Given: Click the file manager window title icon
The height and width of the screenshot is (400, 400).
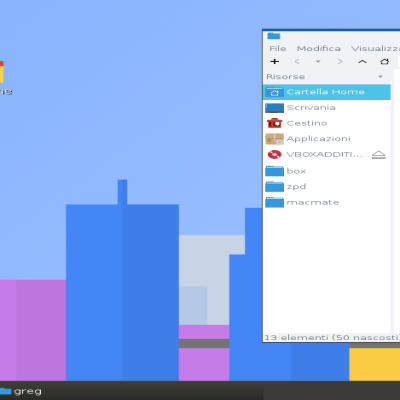Looking at the screenshot, I should point(274,36).
